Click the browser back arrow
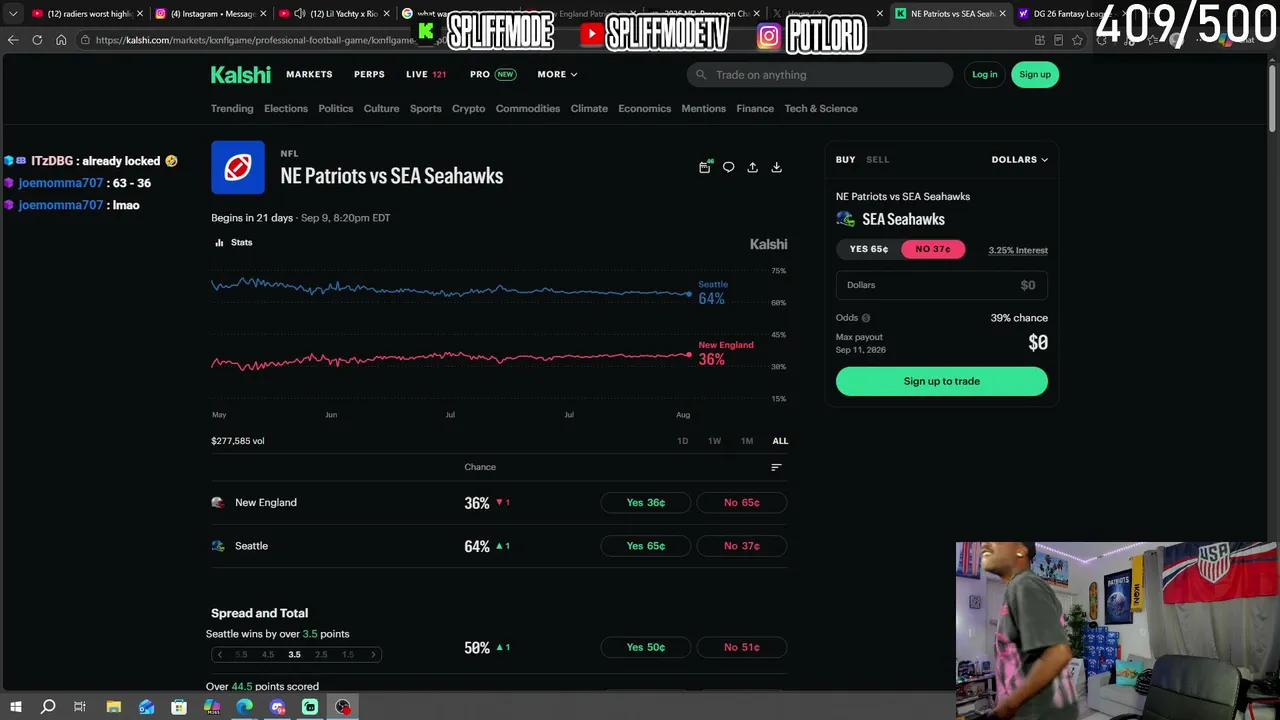 coord(13,40)
